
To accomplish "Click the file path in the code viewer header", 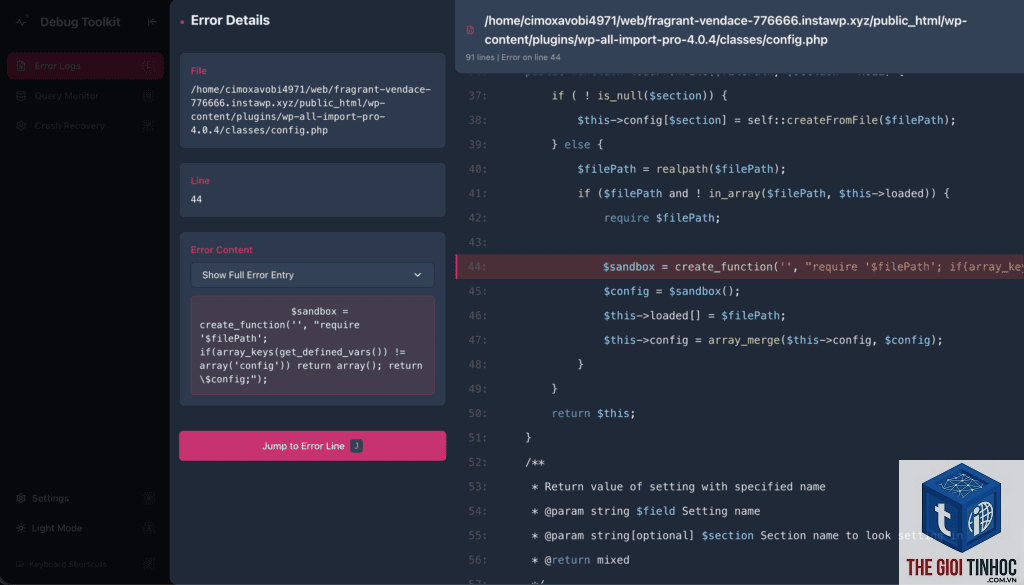I will 726,30.
